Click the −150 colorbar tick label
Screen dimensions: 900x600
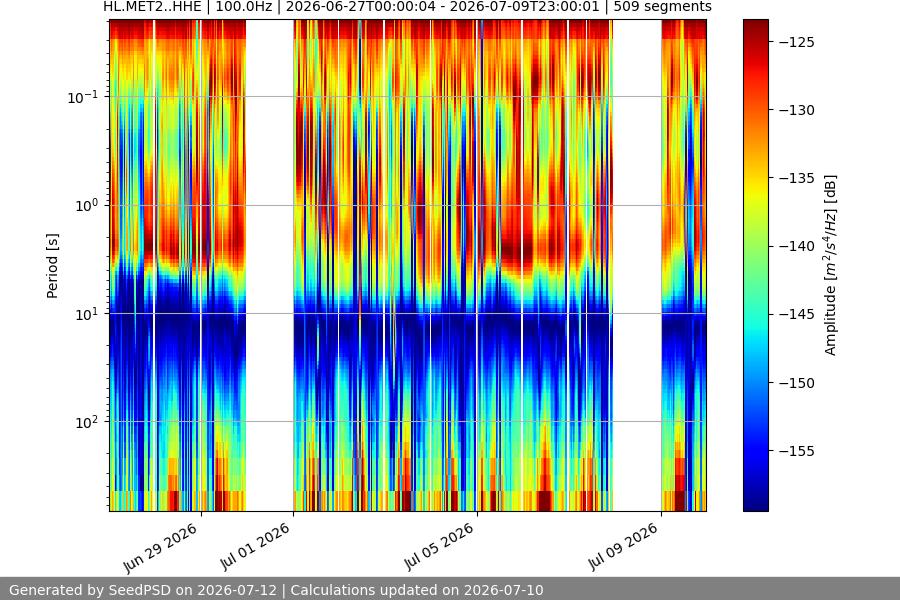point(797,382)
